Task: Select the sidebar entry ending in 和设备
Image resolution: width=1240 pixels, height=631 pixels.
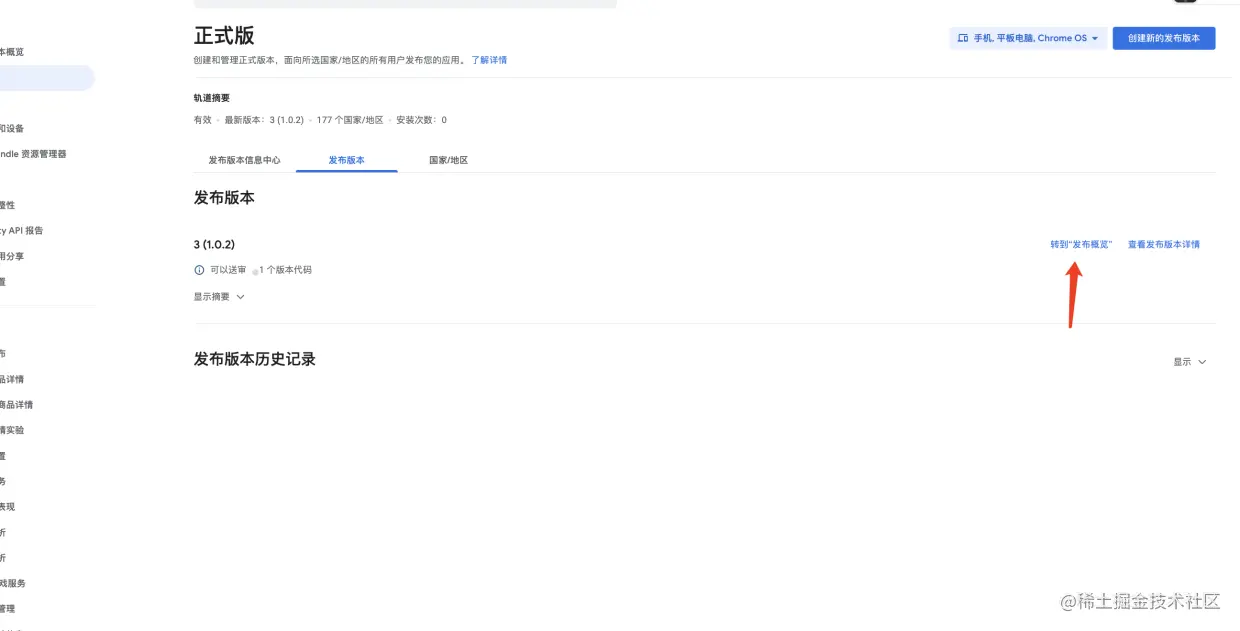Action: tap(12, 128)
